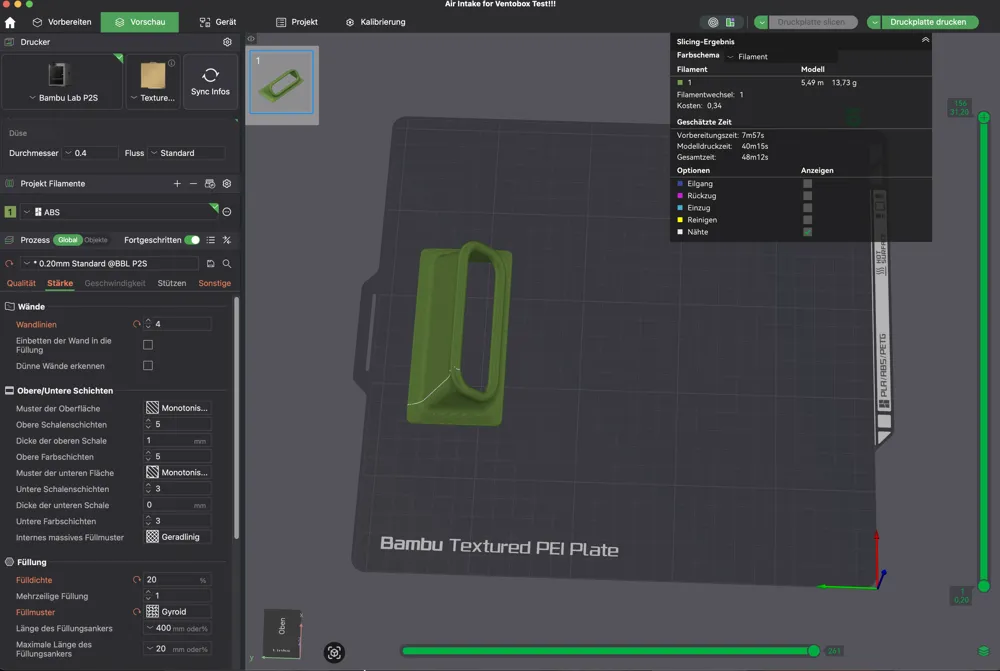1000x671 pixels.
Task: Select the Geschwindigkeit settings tab
Action: coord(115,283)
